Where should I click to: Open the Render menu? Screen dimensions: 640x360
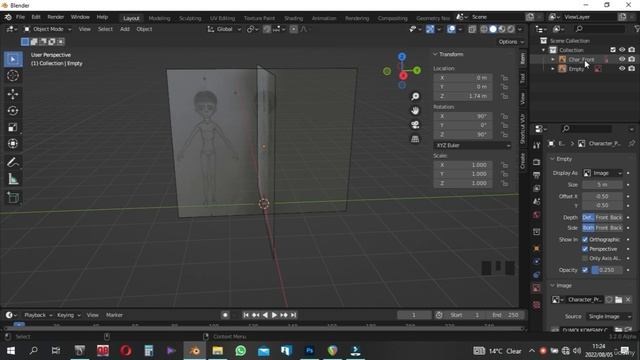[x=56, y=17]
